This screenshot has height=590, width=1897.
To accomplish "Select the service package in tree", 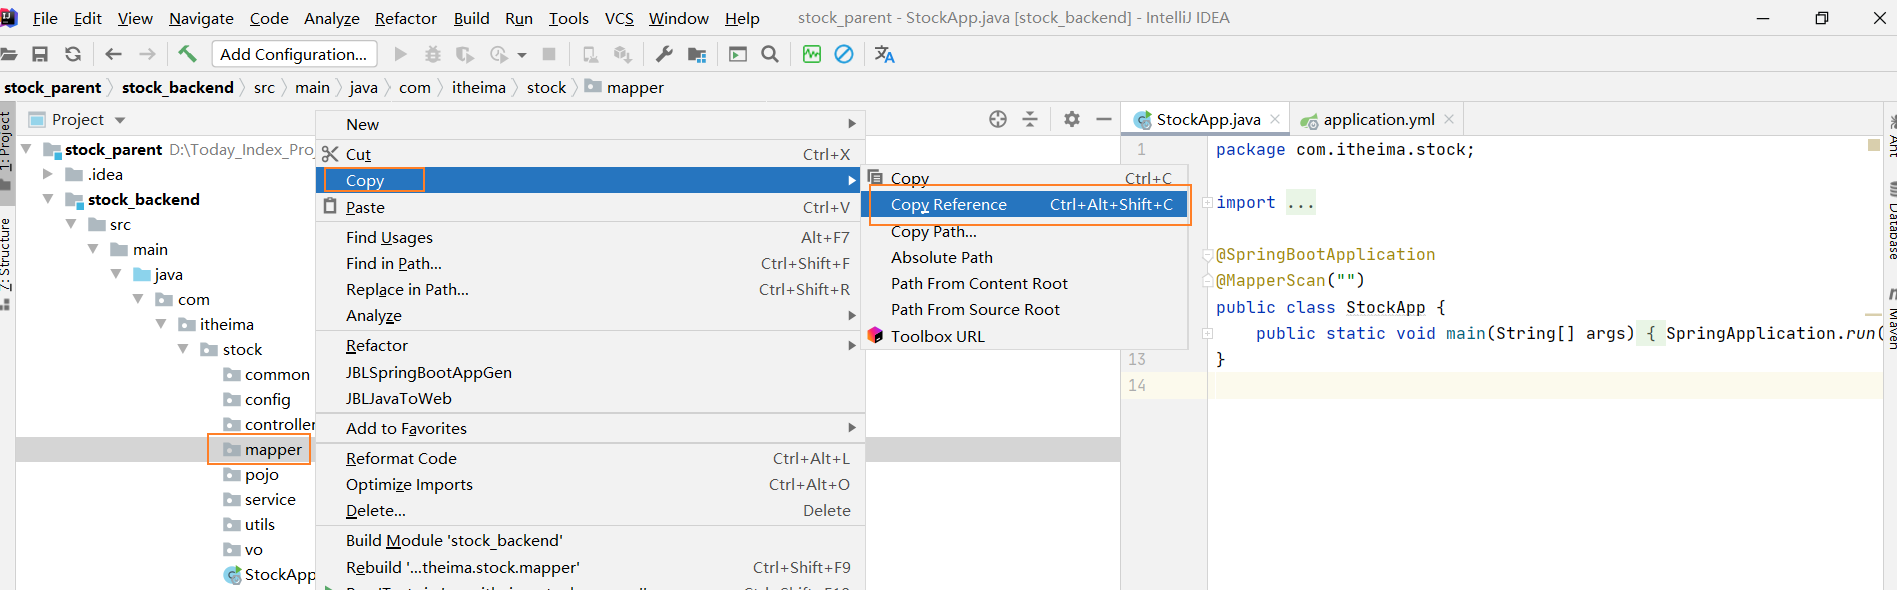I will click(270, 499).
